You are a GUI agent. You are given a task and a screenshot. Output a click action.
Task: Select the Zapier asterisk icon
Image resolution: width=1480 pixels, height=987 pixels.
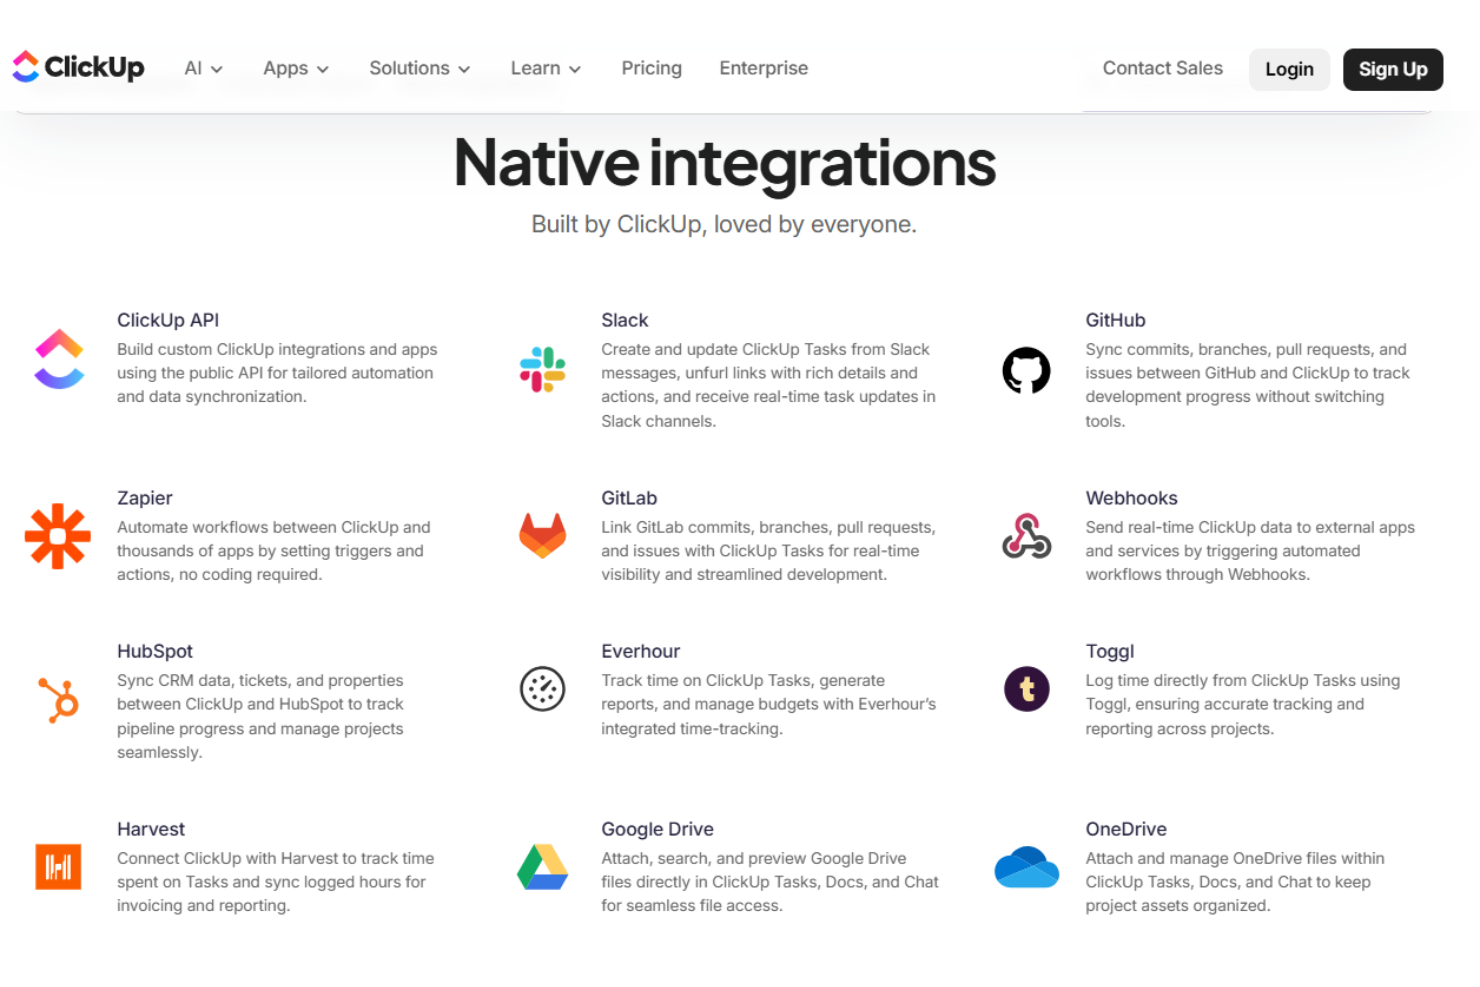58,536
